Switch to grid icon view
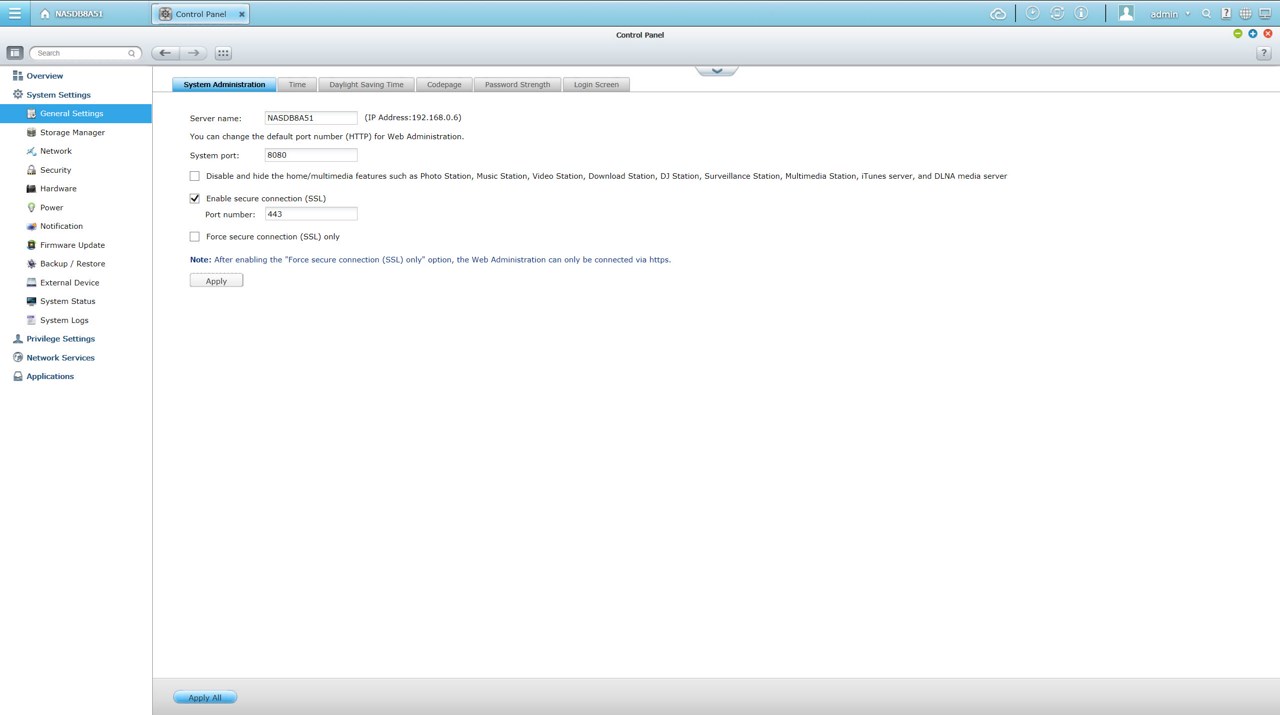Viewport: 1280px width, 715px height. (x=223, y=53)
